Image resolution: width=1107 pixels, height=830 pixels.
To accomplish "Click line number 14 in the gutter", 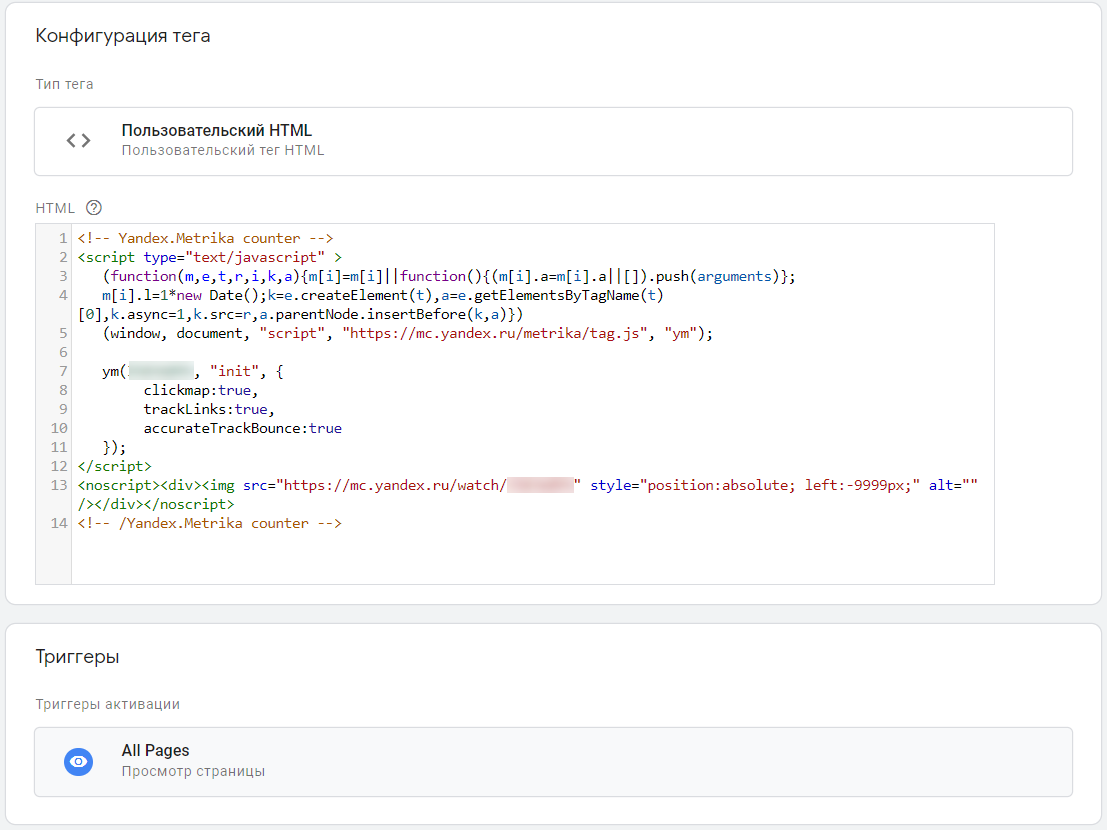I will (59, 523).
